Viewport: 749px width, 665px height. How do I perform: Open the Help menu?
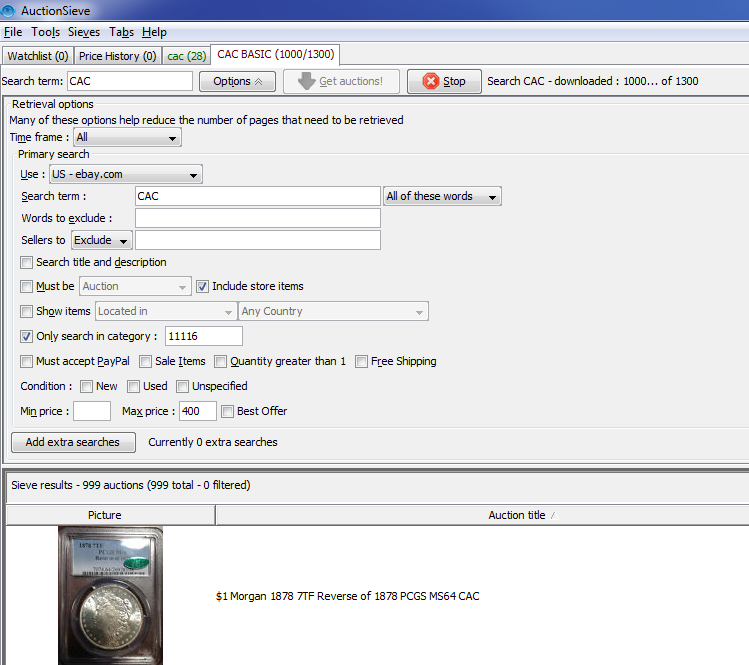[x=154, y=32]
